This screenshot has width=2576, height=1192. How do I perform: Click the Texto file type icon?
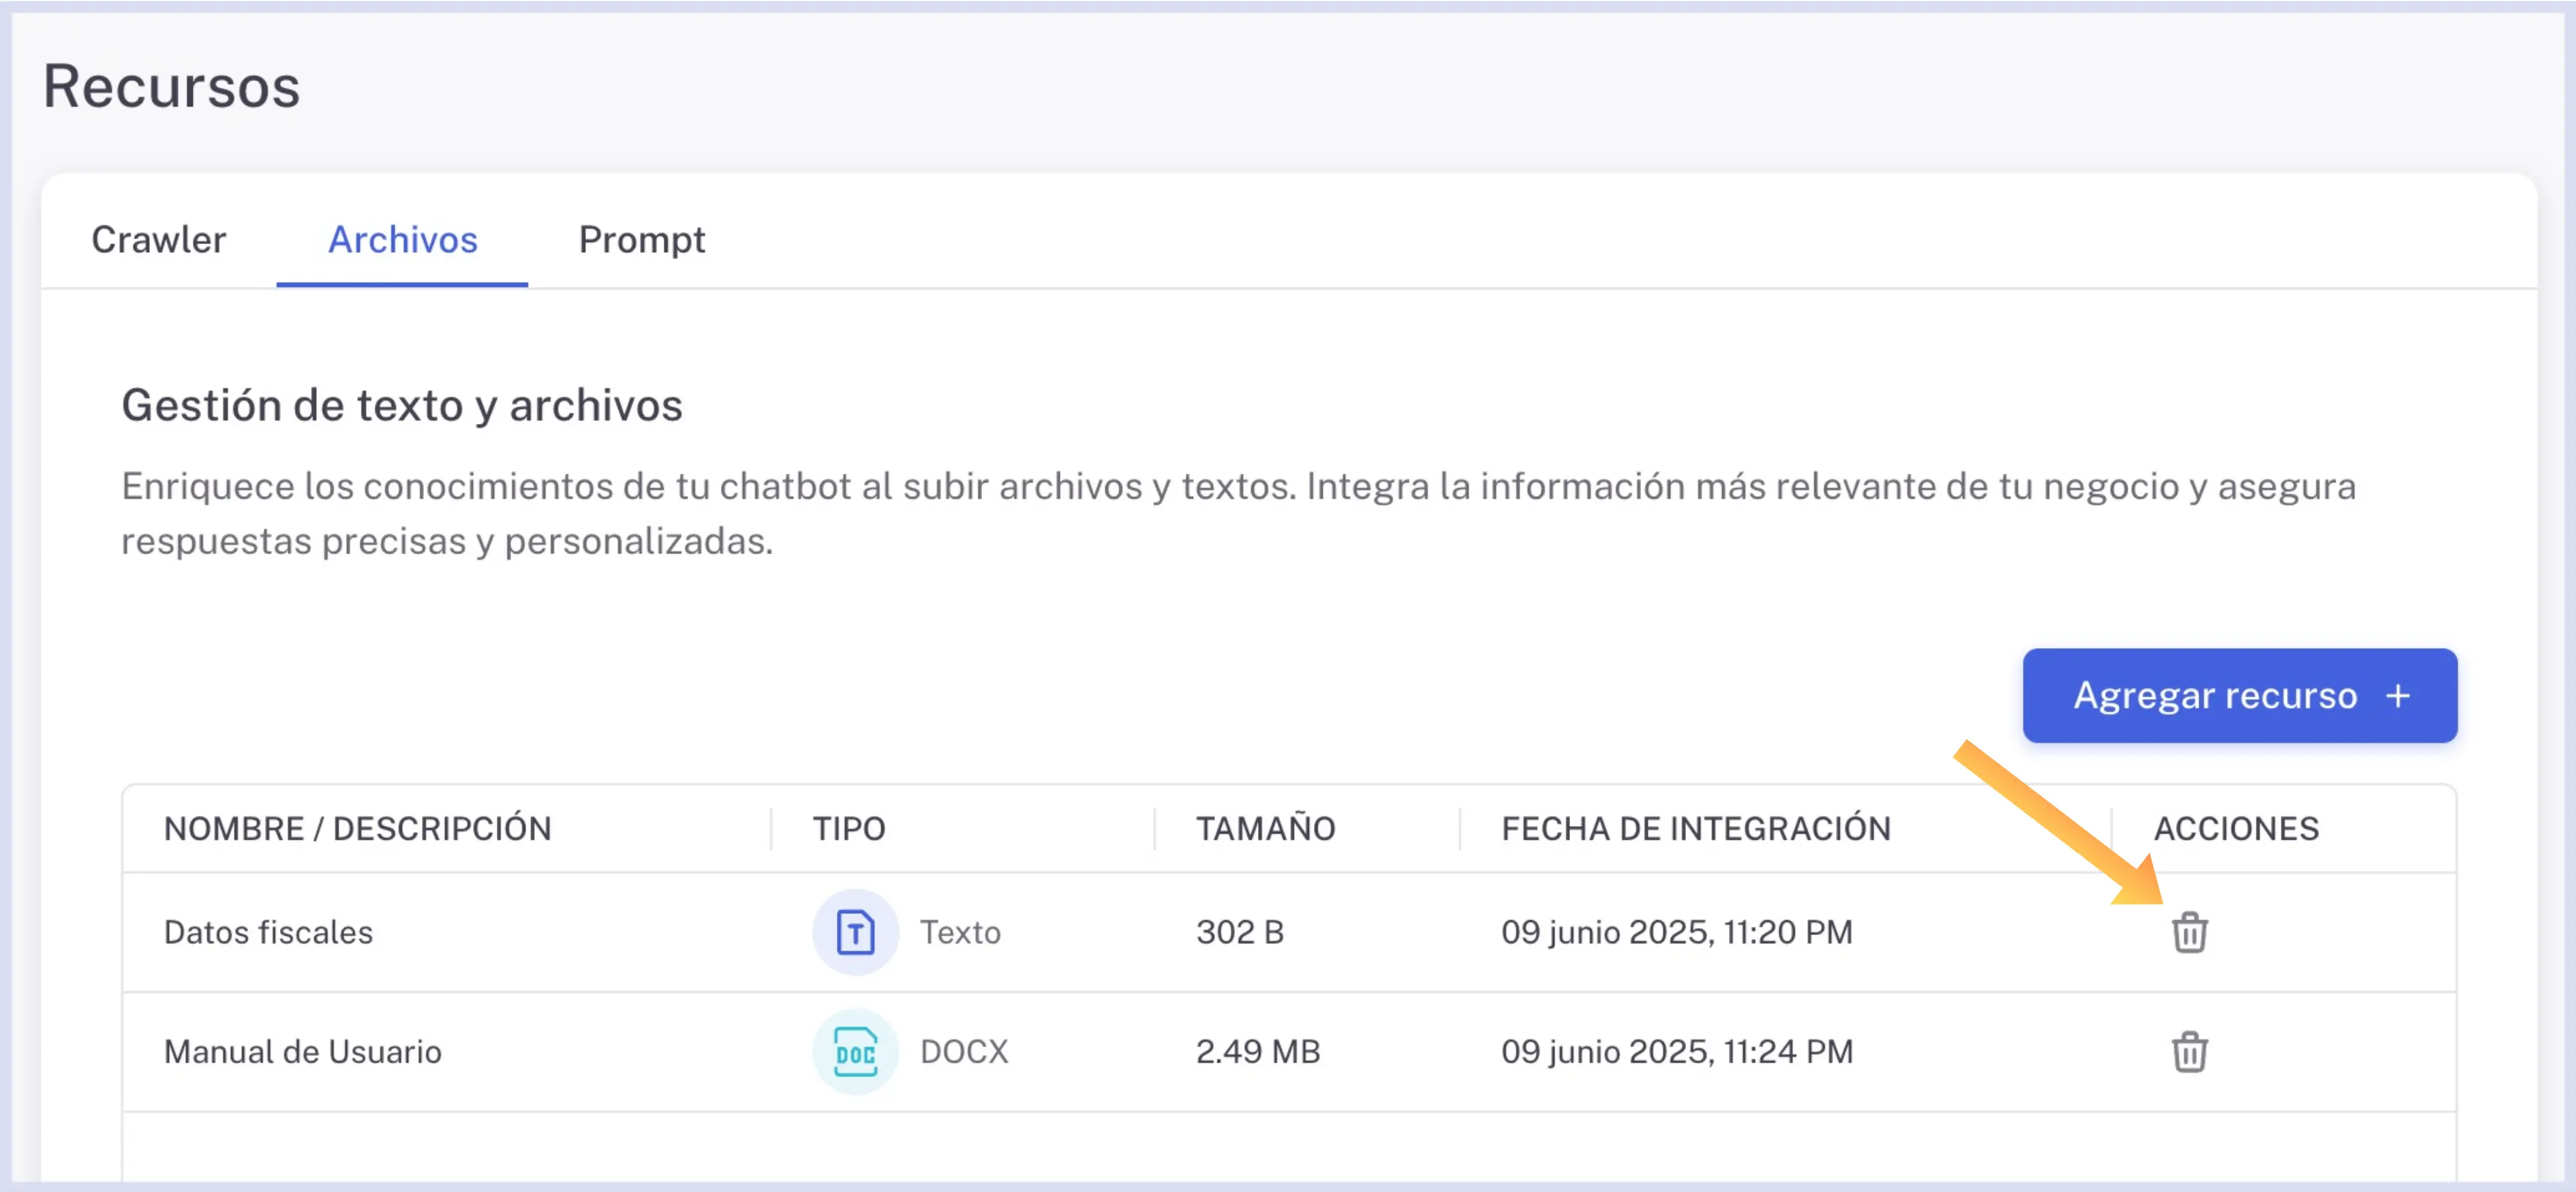855,932
